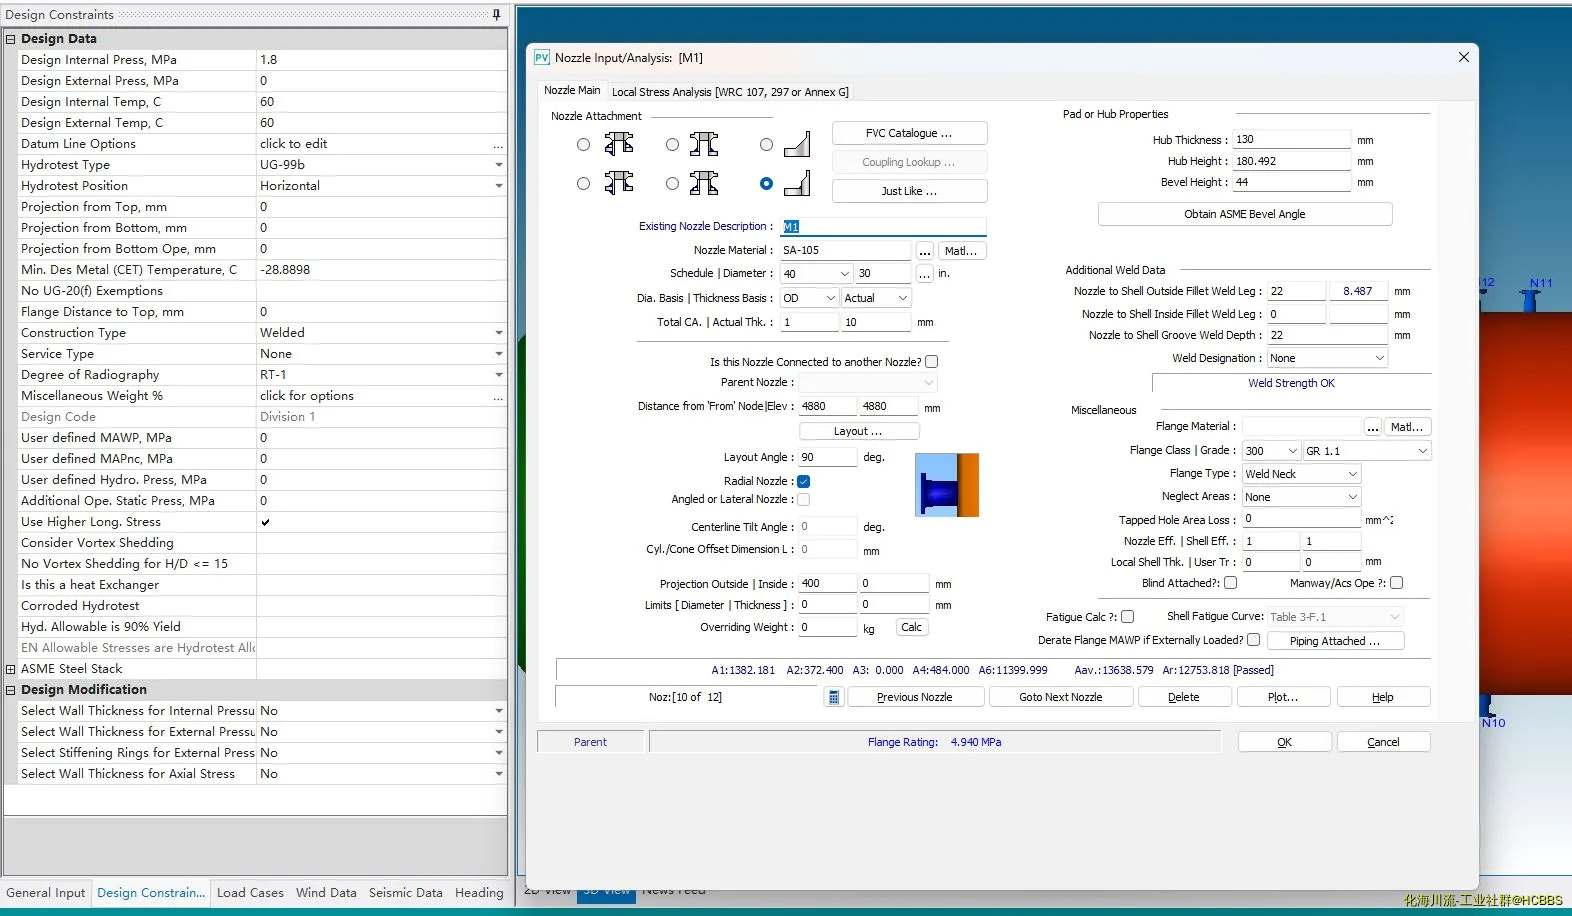Viewport: 1572px width, 916px height.
Task: Open the Nozzle Material browse ellipsis button
Action: tap(925, 251)
